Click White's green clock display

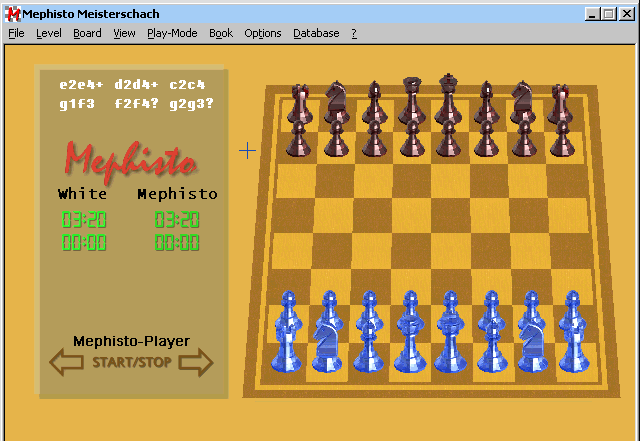[81, 220]
